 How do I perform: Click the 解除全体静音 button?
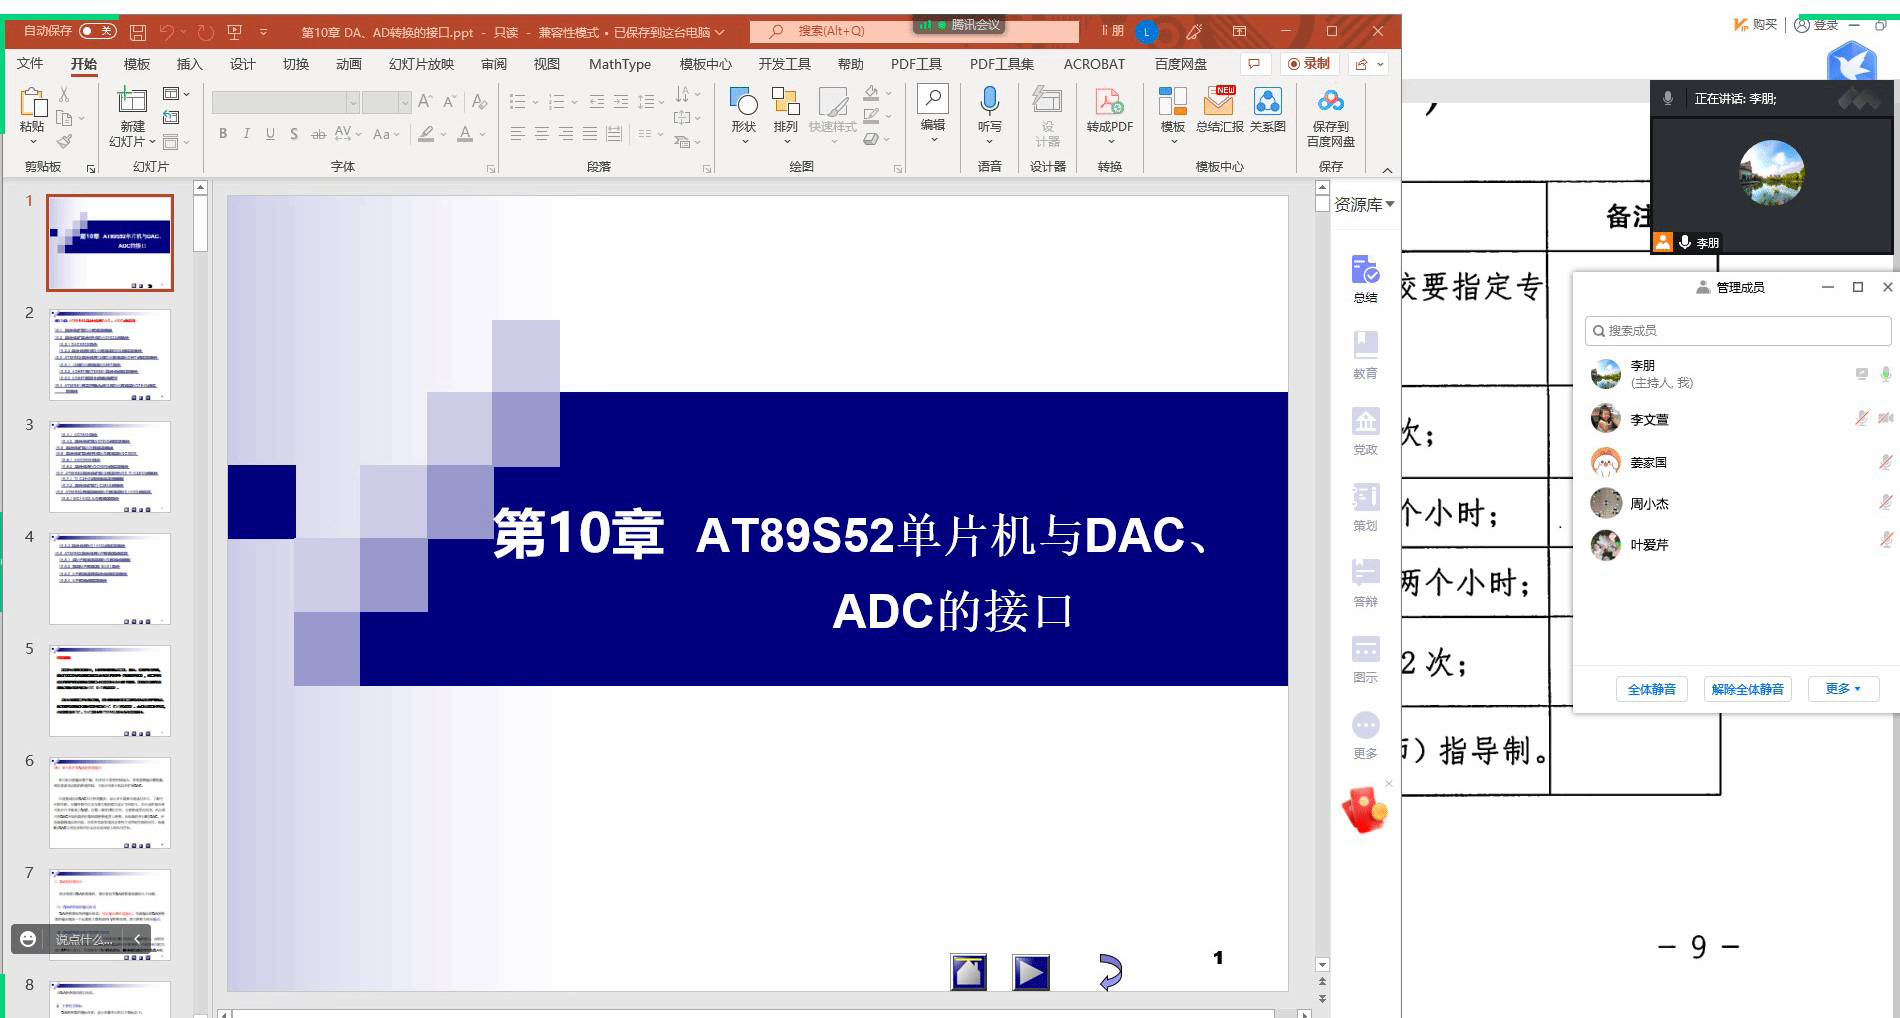pos(1747,689)
